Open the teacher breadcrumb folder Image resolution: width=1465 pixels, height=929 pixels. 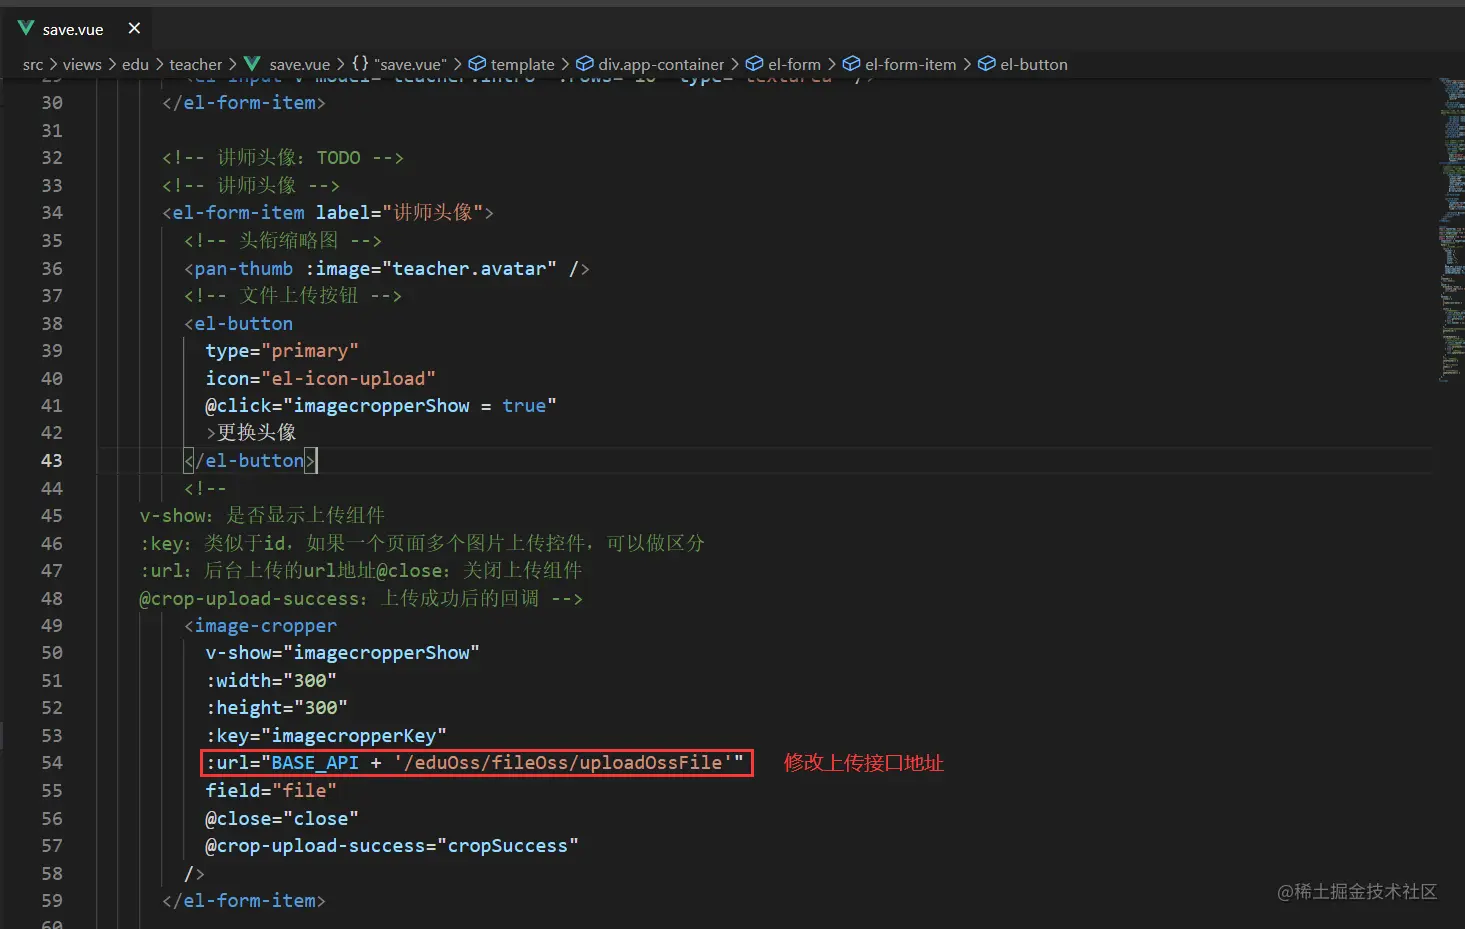point(196,65)
